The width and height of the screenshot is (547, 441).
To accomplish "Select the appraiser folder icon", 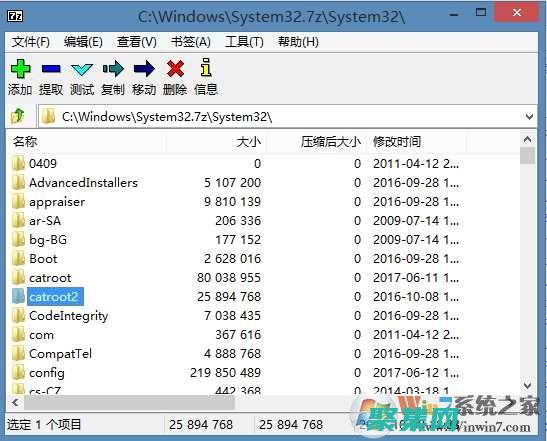I will [x=18, y=201].
